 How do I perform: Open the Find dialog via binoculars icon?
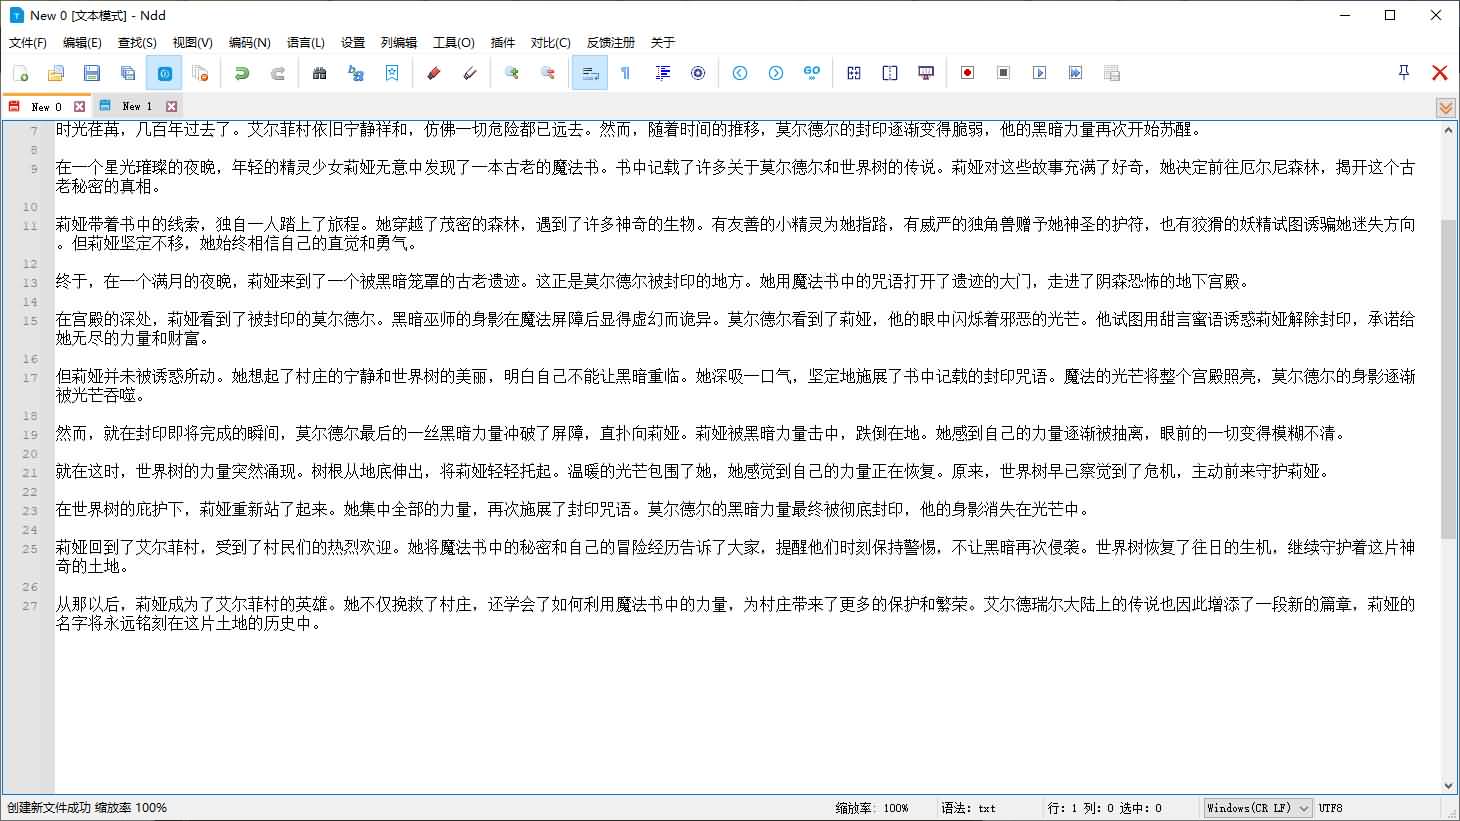pyautogui.click(x=320, y=72)
